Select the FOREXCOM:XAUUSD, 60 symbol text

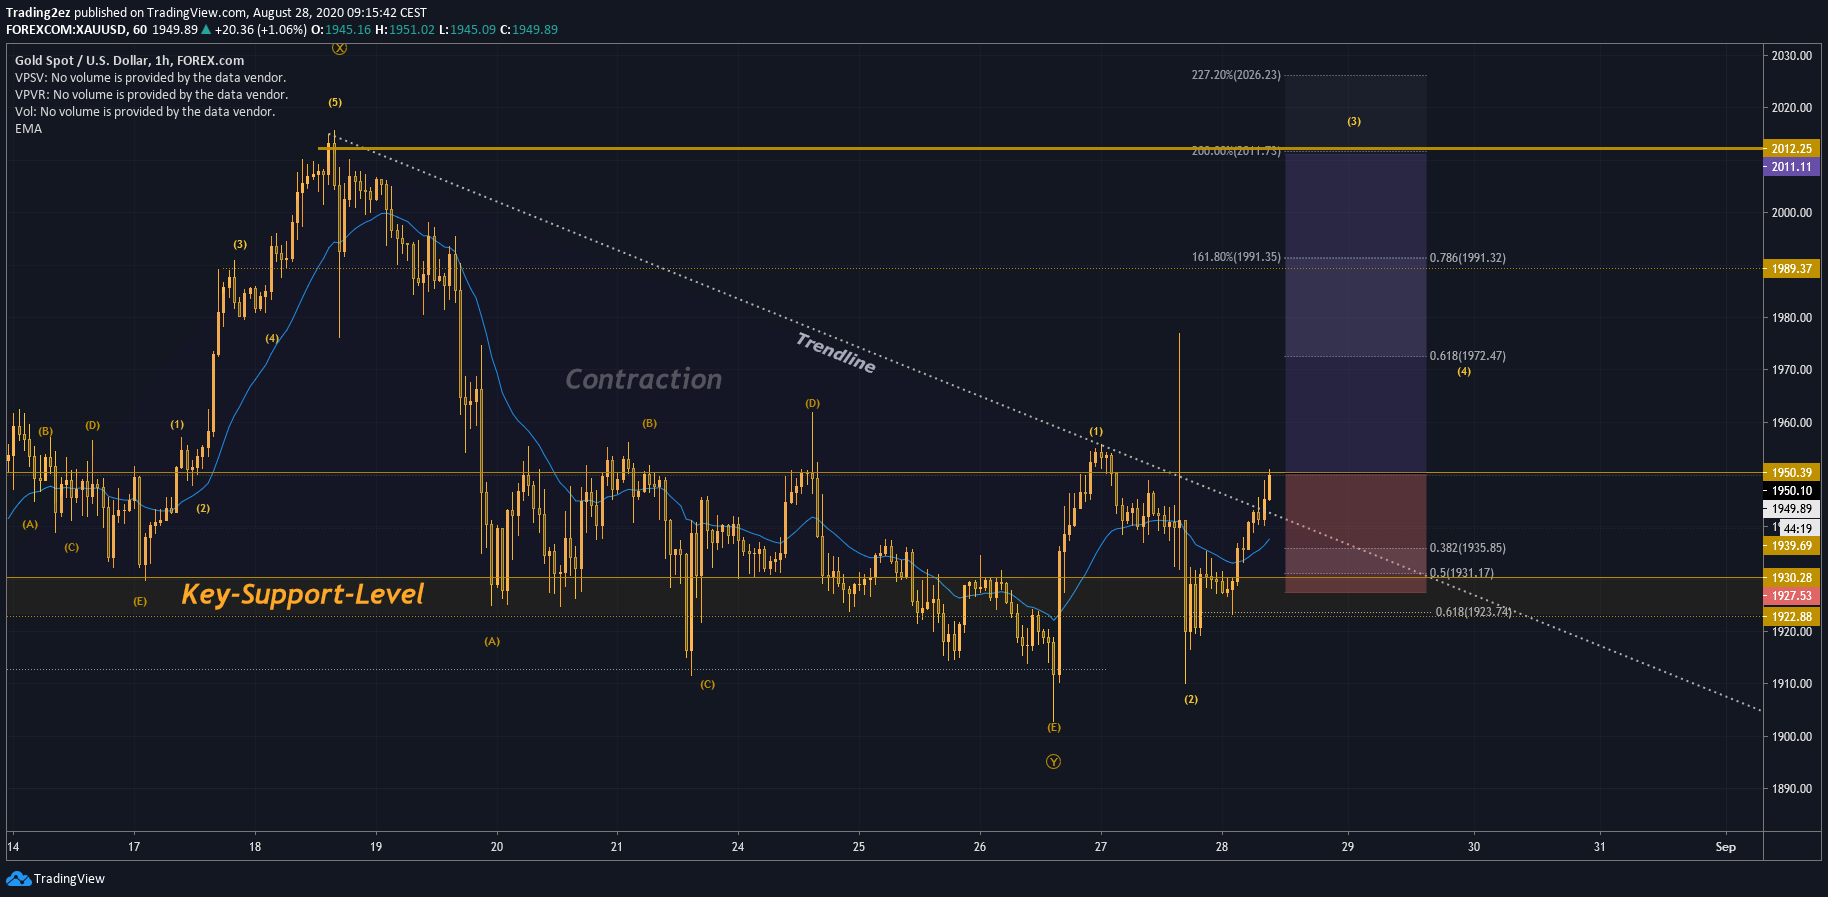pyautogui.click(x=76, y=30)
